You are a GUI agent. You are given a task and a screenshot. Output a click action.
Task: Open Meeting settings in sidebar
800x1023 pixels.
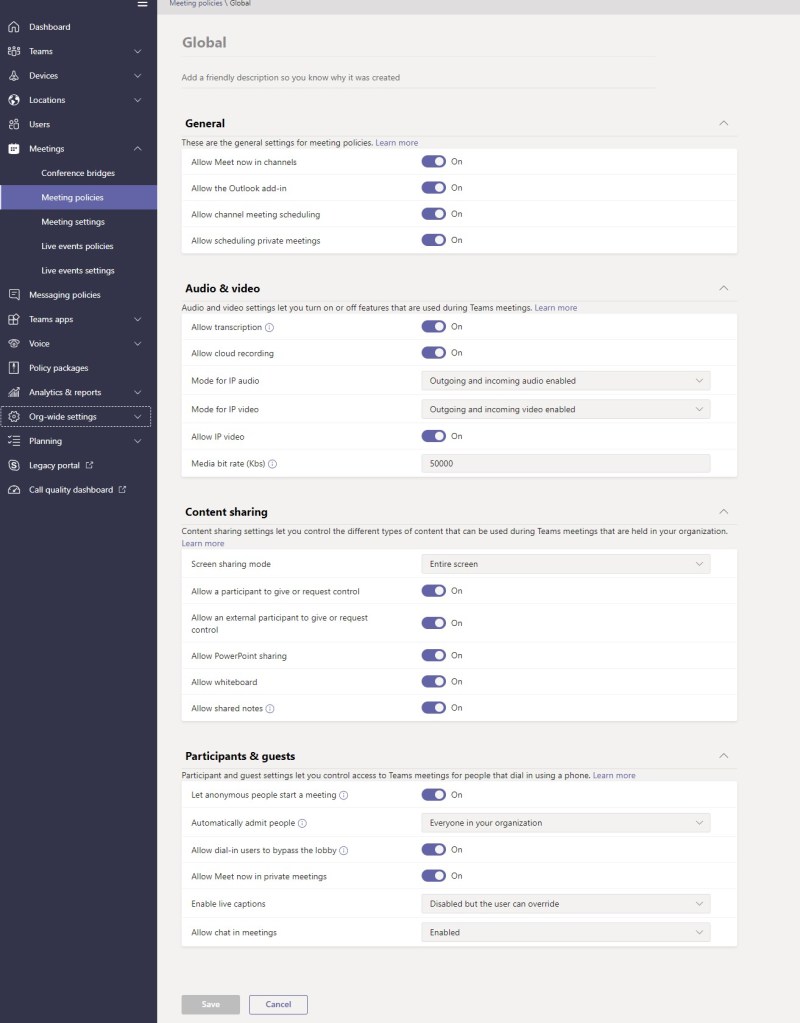tap(73, 222)
